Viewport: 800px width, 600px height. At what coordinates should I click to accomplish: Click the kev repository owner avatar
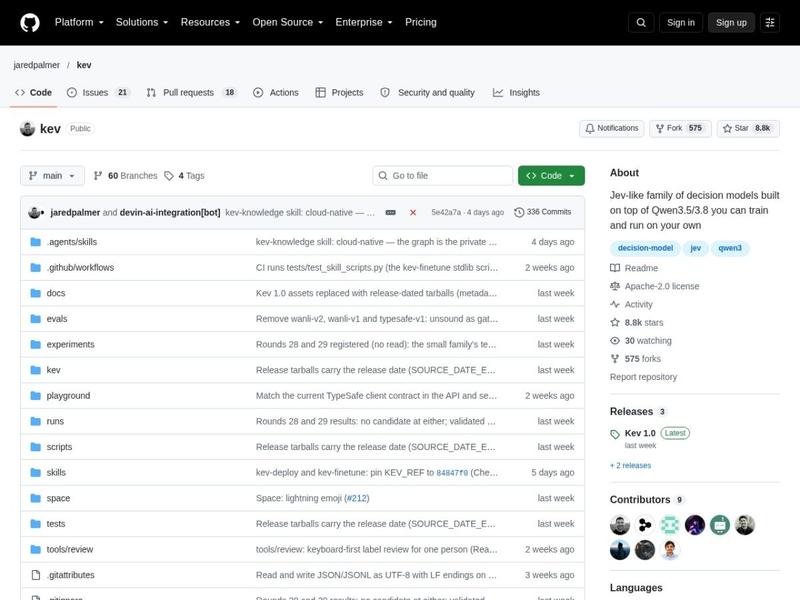pyautogui.click(x=28, y=129)
